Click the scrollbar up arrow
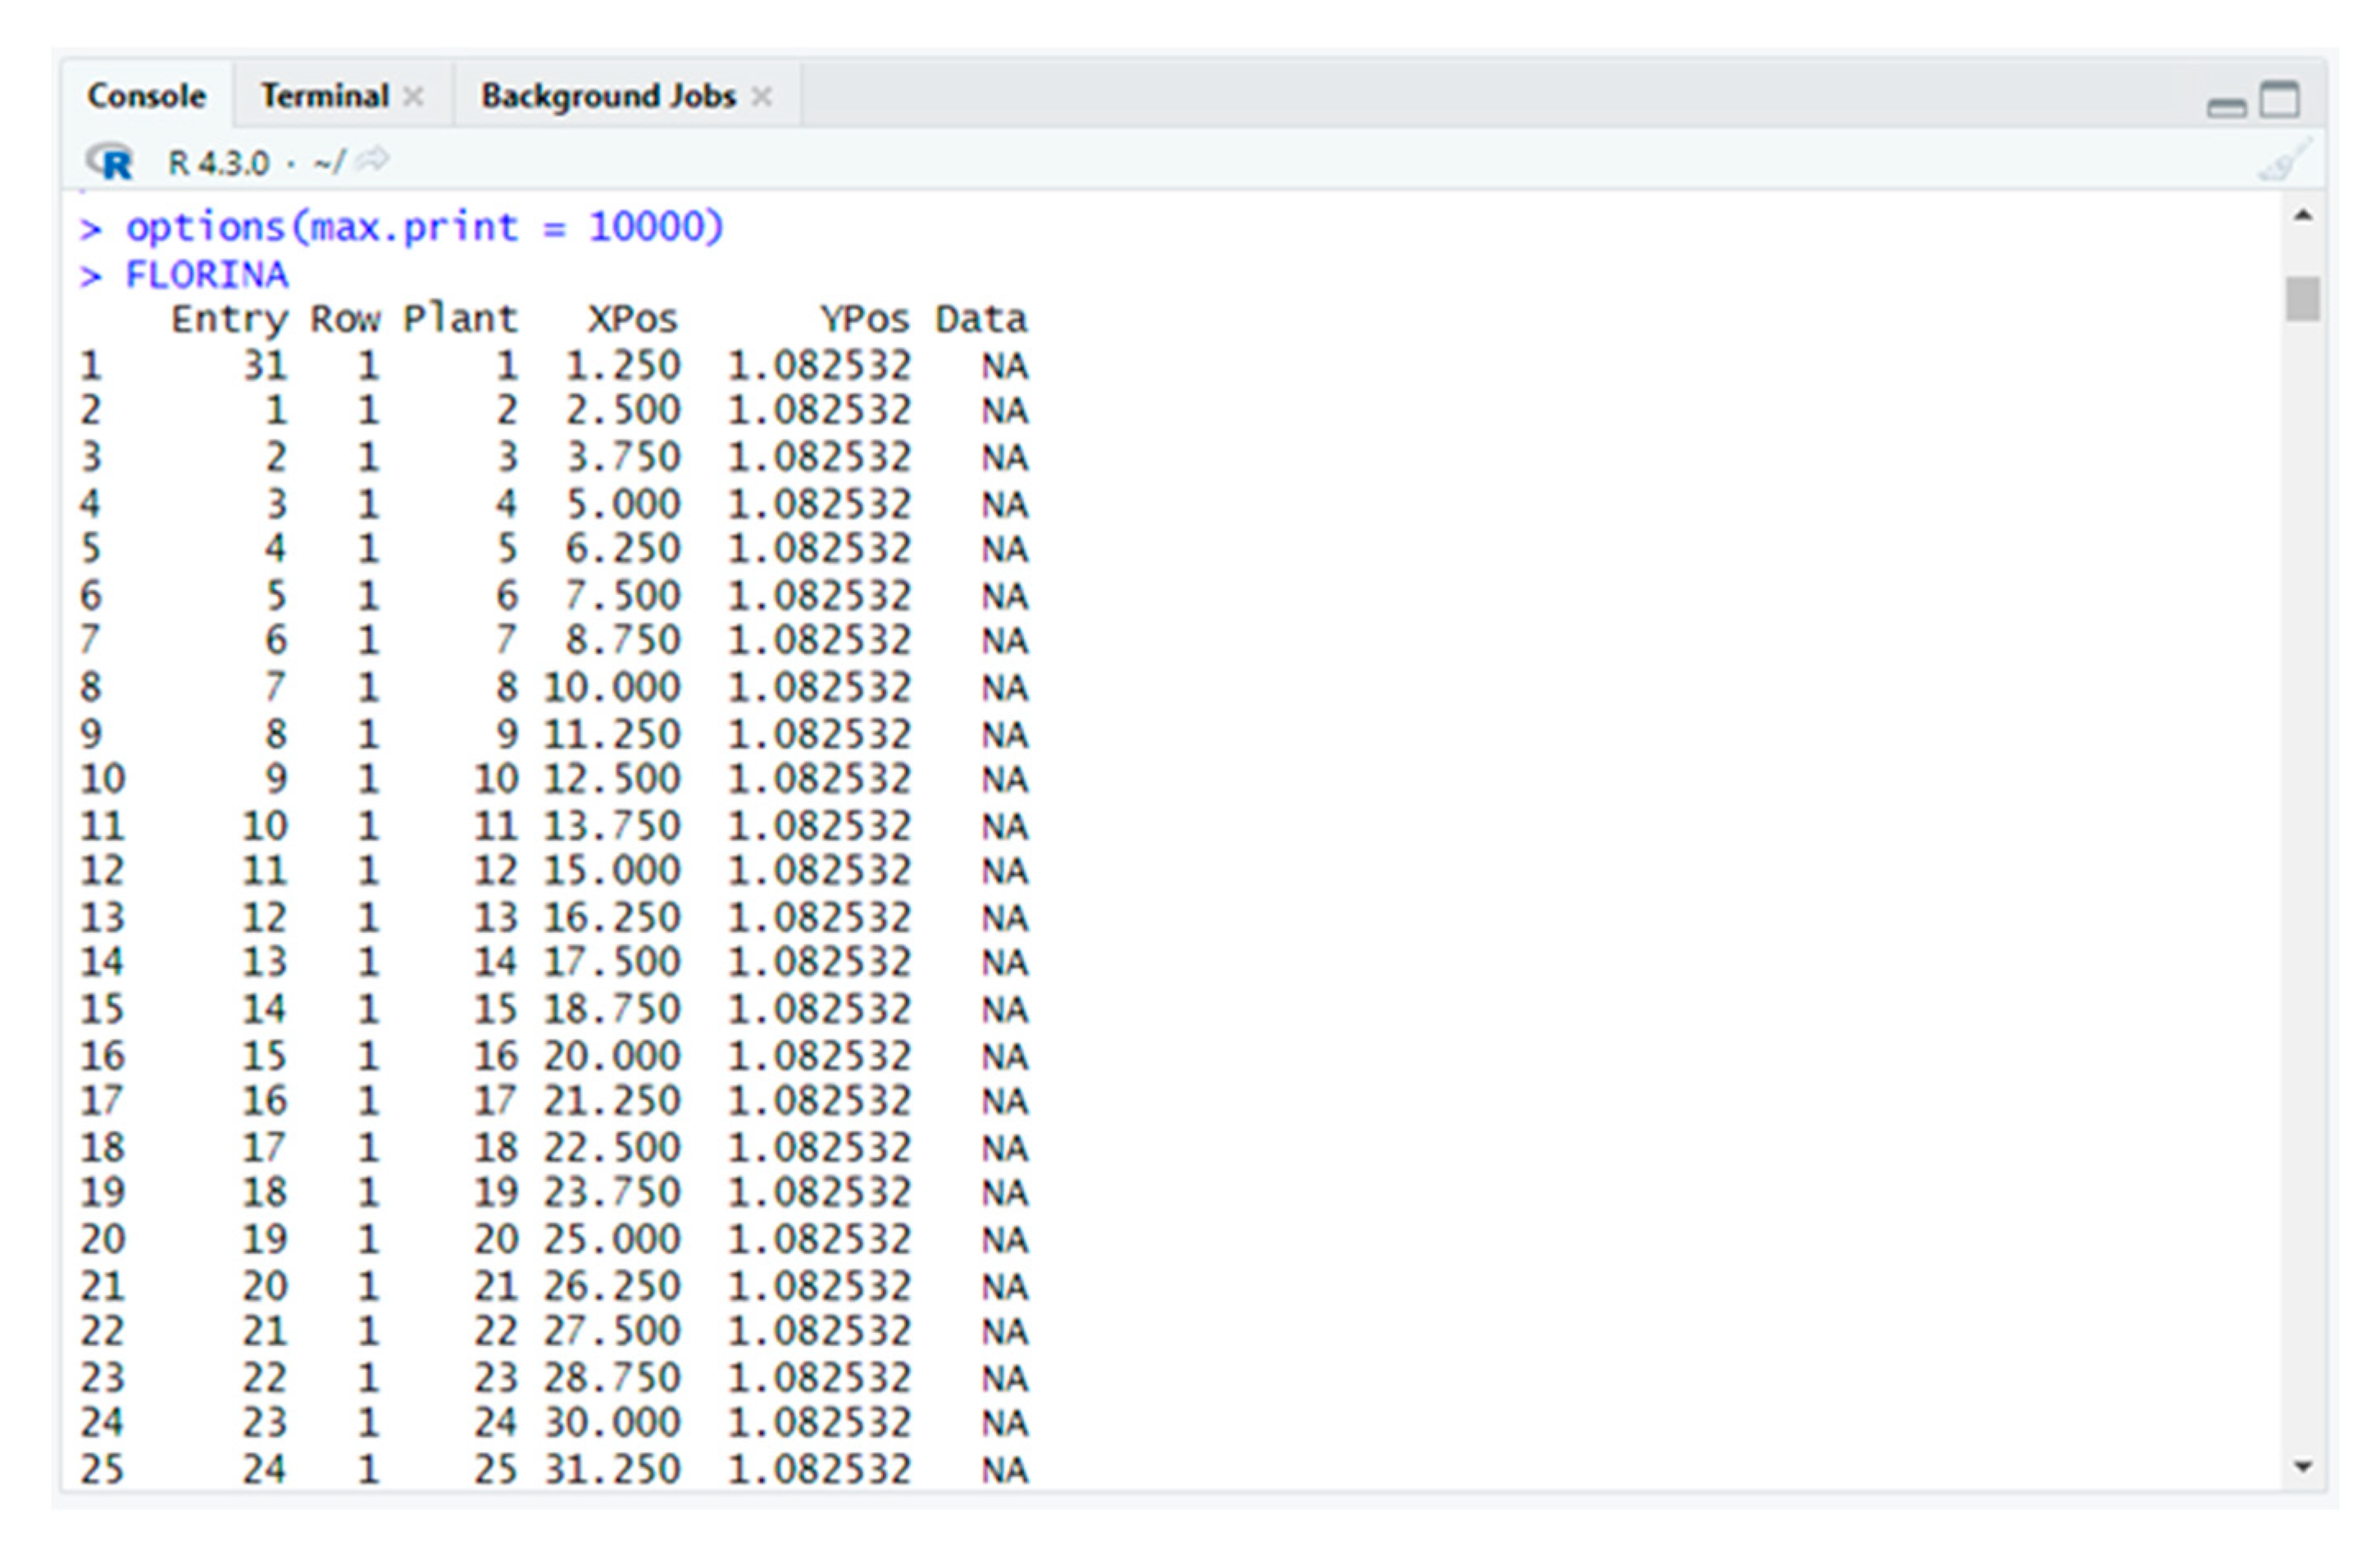Viewport: 2380px width, 1551px height. (2303, 215)
